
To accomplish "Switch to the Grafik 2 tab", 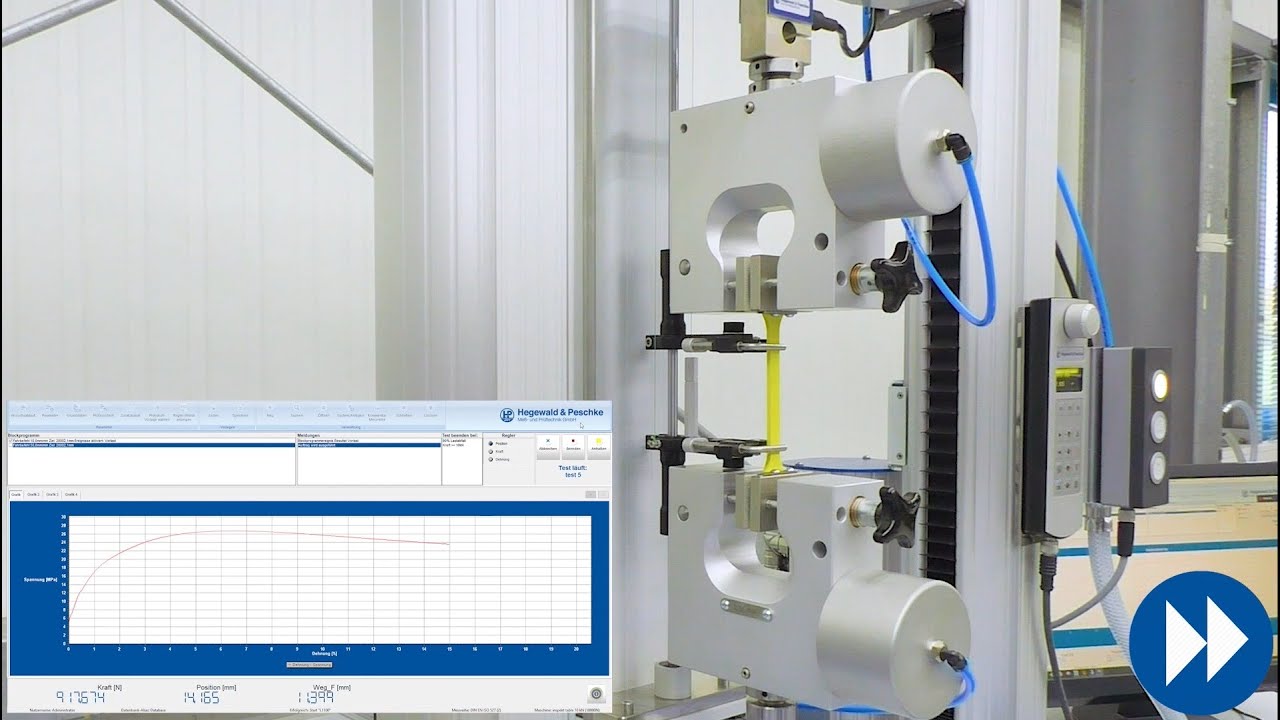I will [x=34, y=495].
